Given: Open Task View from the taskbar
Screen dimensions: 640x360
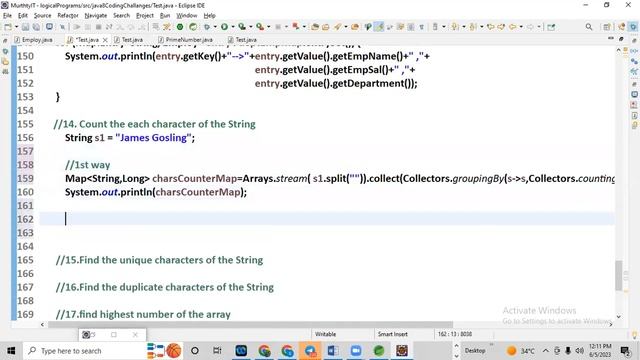Looking at the screenshot, I should (217, 351).
